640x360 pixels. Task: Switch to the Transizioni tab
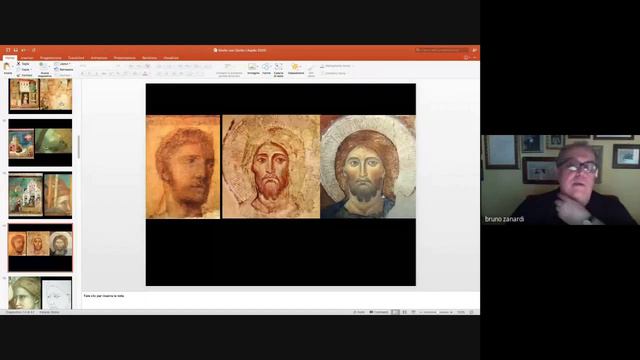point(76,58)
